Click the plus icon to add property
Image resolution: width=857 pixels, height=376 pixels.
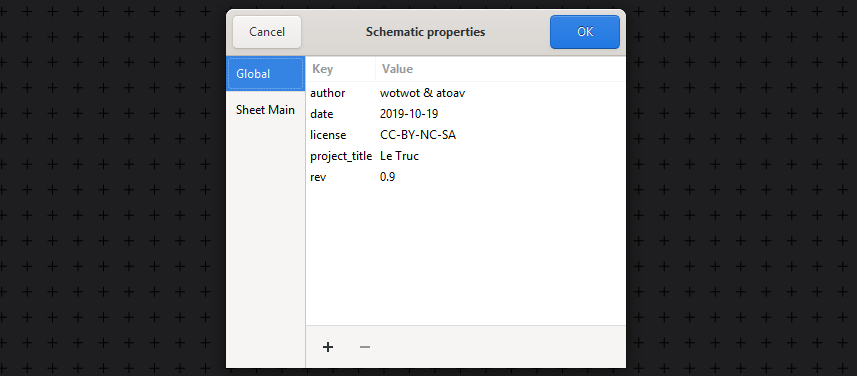[328, 347]
